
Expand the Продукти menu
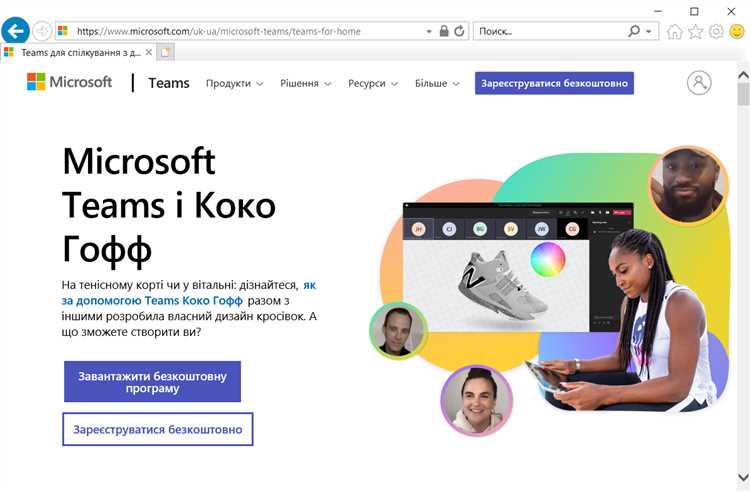pyautogui.click(x=234, y=83)
